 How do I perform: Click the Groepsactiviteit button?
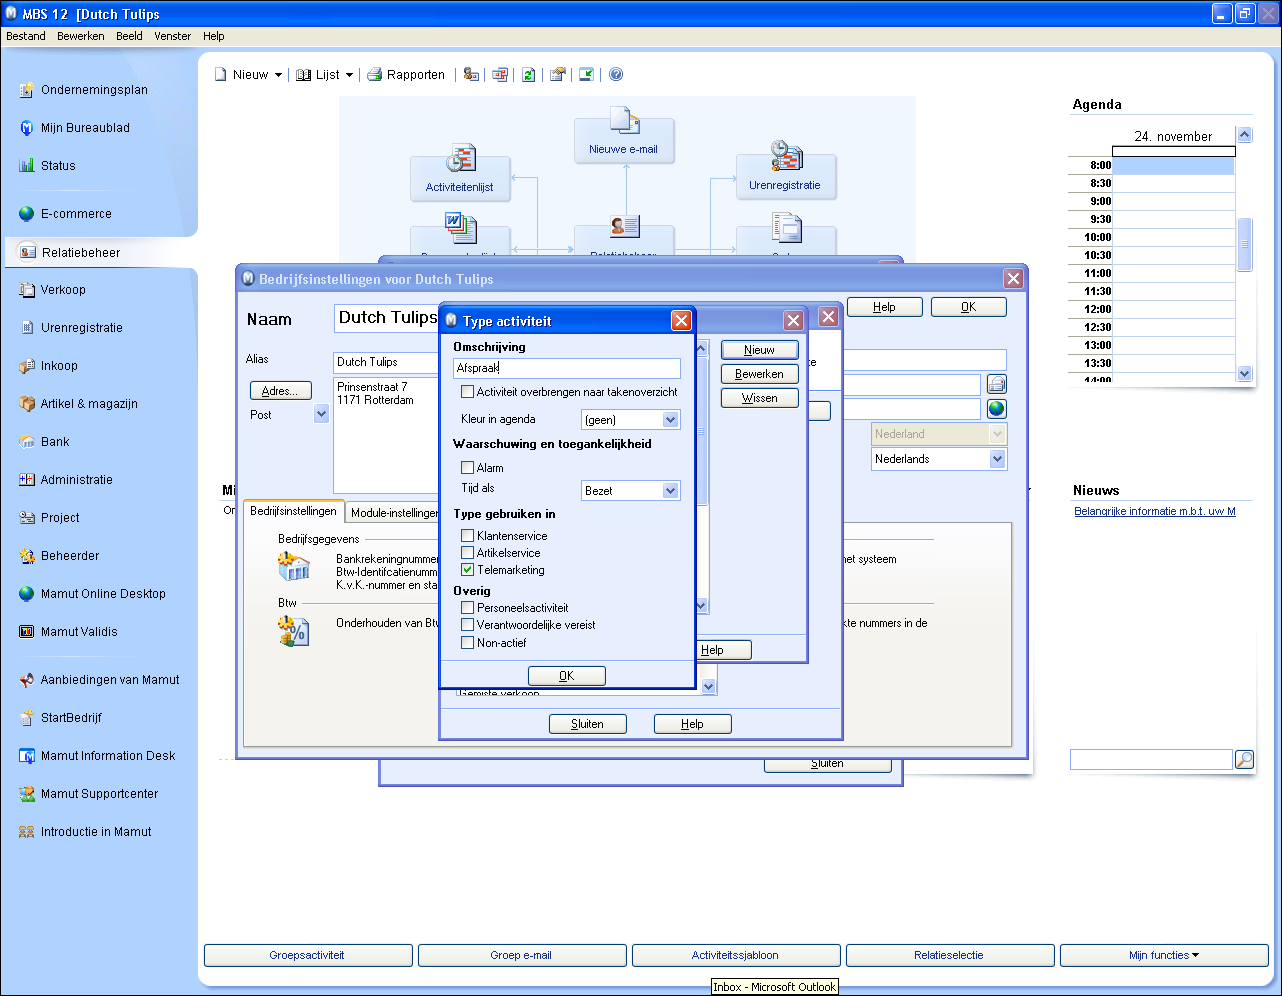(x=308, y=955)
